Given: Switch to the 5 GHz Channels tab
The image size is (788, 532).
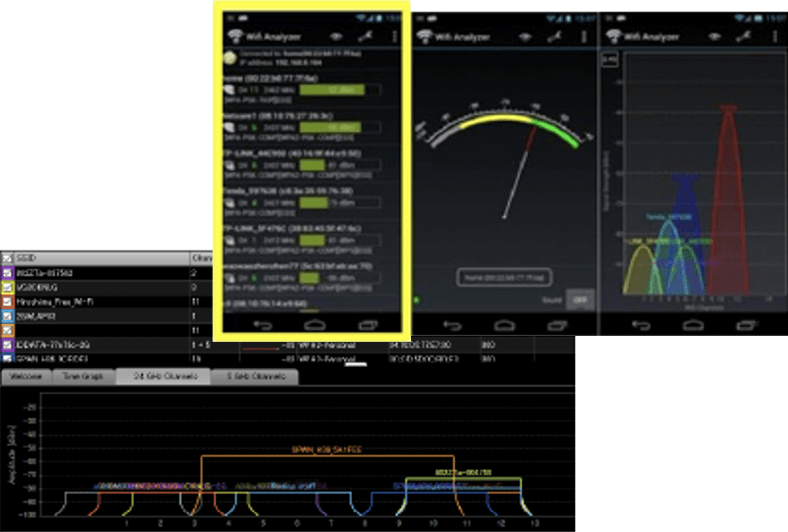Looking at the screenshot, I should (255, 377).
